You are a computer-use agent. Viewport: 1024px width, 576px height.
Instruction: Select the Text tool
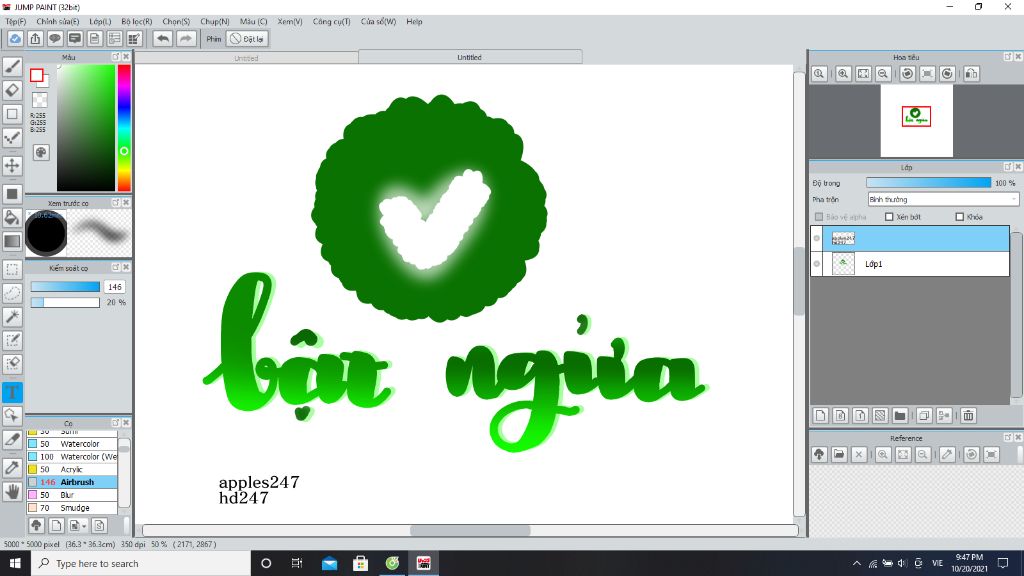click(x=12, y=392)
